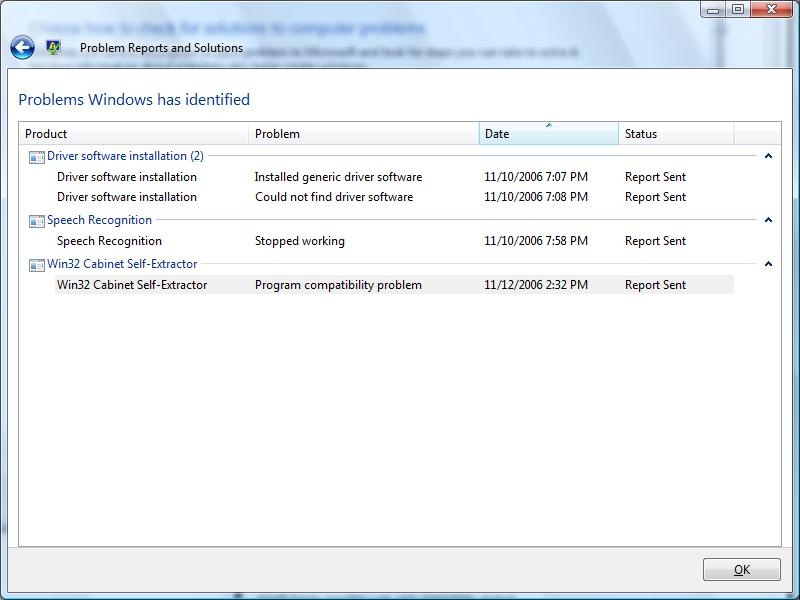Collapse the Driver software installation group chevron
Viewport: 800px width, 600px height.
768,156
